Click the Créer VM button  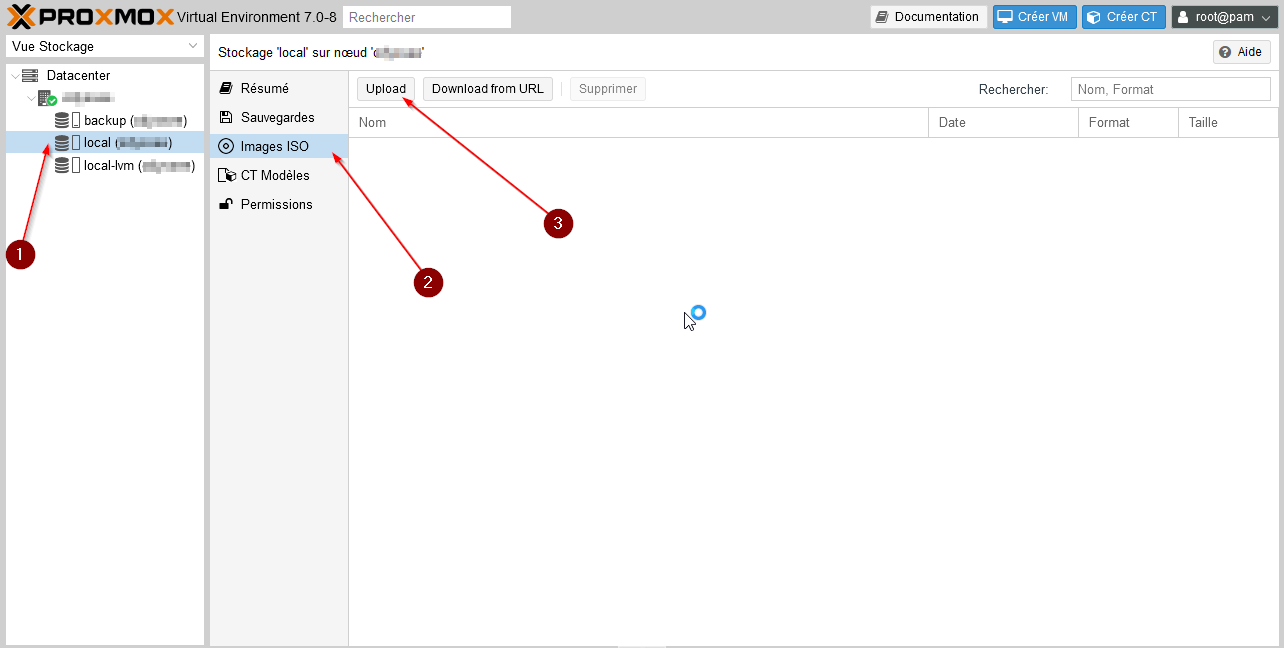pos(1034,17)
